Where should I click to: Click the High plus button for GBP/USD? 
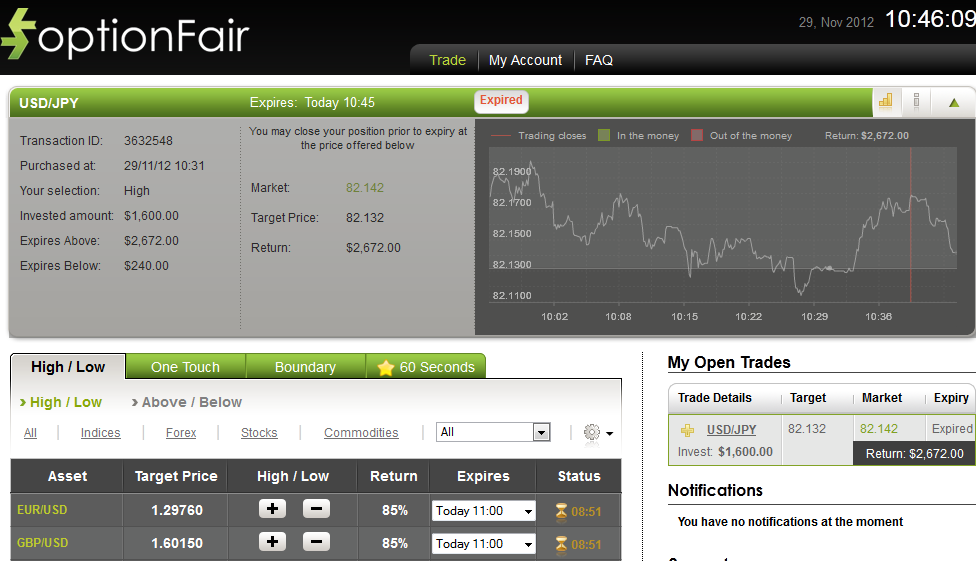[272, 542]
